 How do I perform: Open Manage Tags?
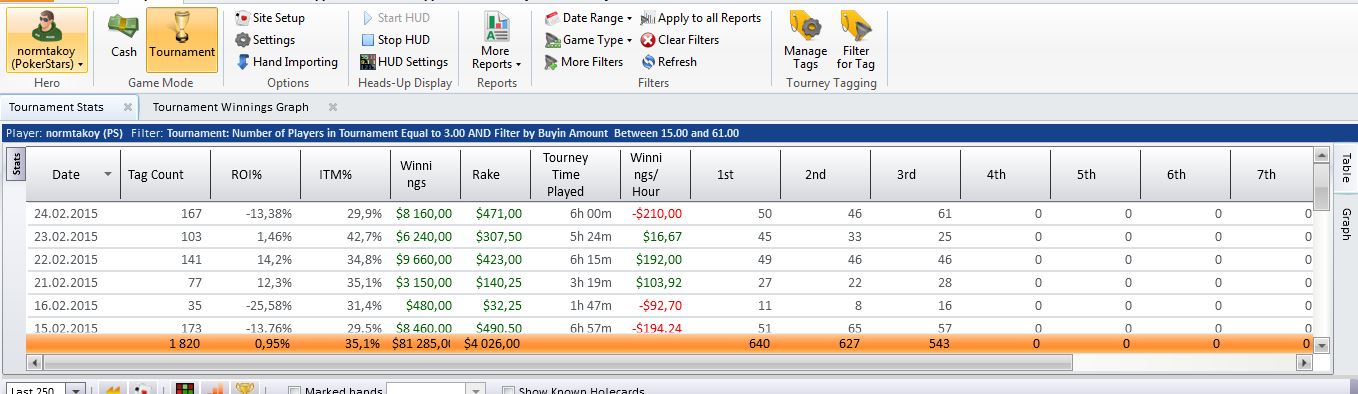[805, 40]
